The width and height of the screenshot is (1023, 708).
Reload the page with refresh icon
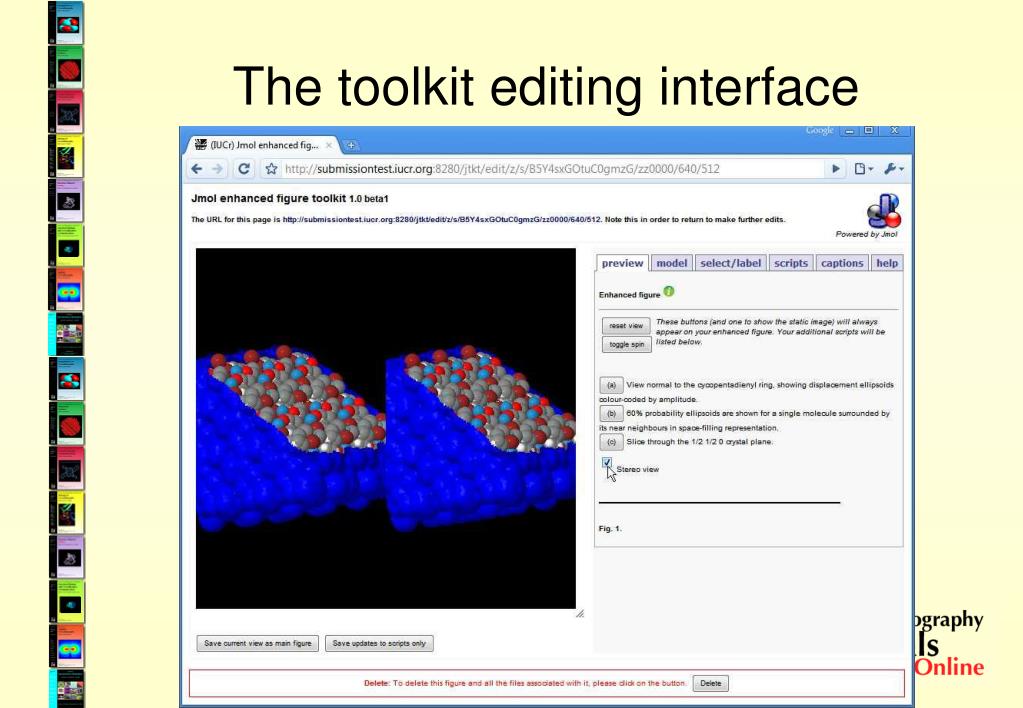244,169
